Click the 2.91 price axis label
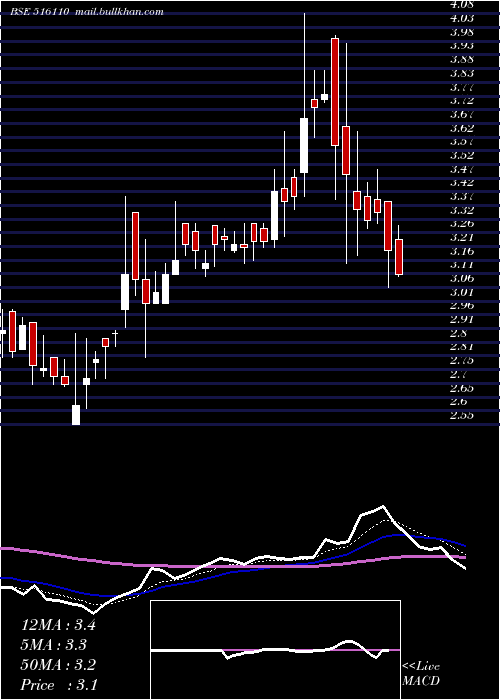Image resolution: width=500 pixels, height=700 pixels. (461, 320)
